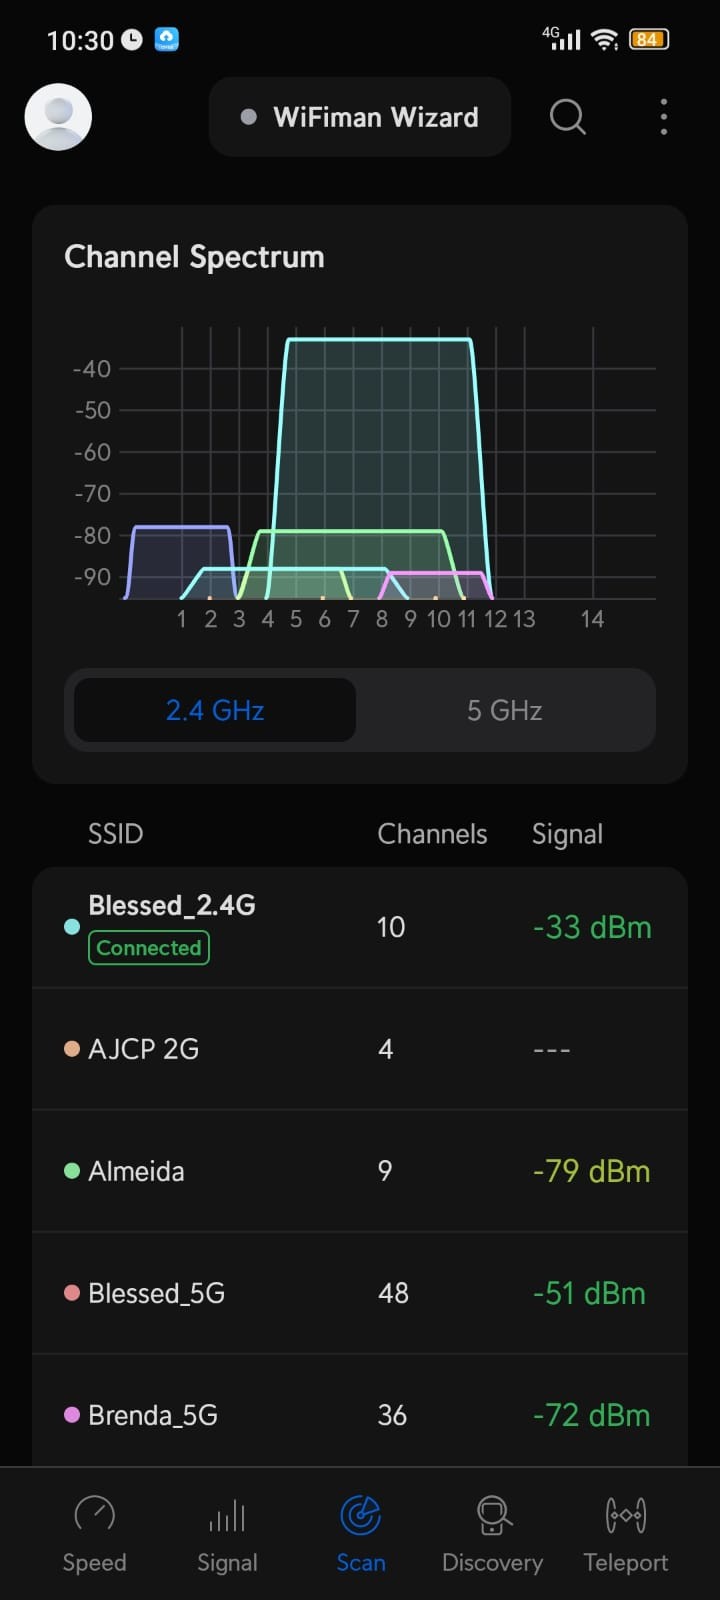The width and height of the screenshot is (720, 1600).
Task: Select the Scan radar tab
Action: (360, 1516)
